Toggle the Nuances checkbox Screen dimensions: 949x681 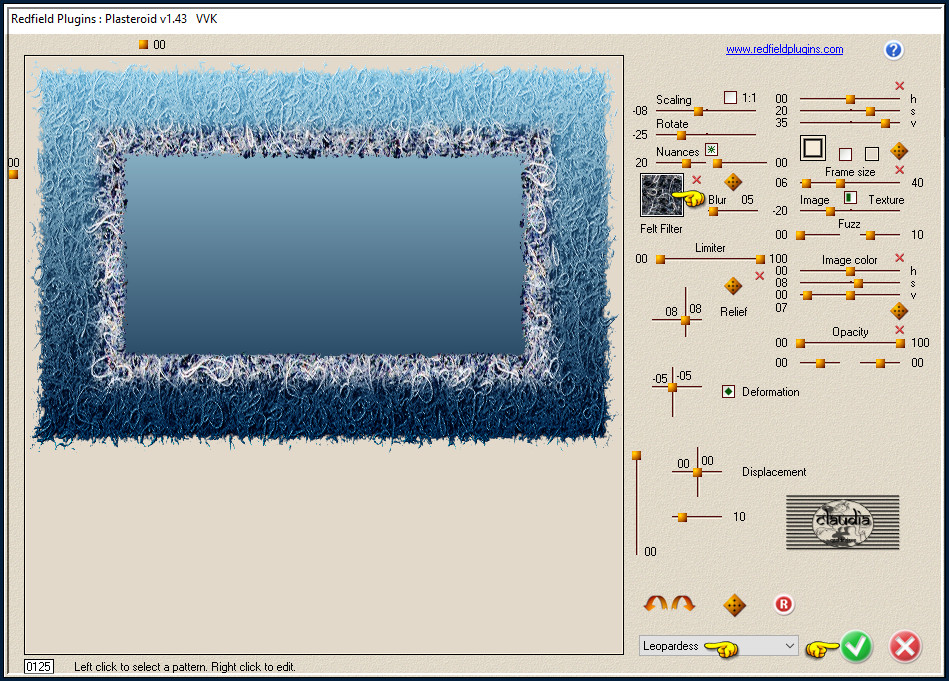coord(712,150)
